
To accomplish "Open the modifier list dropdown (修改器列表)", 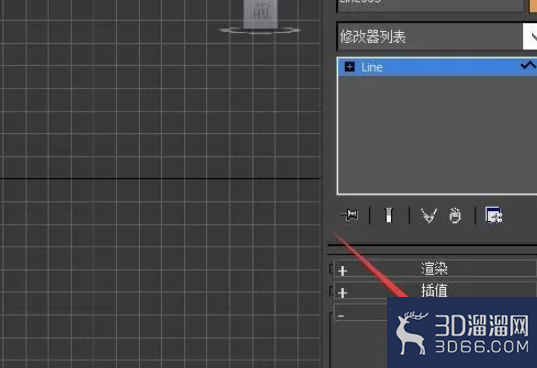I will coord(437,37).
